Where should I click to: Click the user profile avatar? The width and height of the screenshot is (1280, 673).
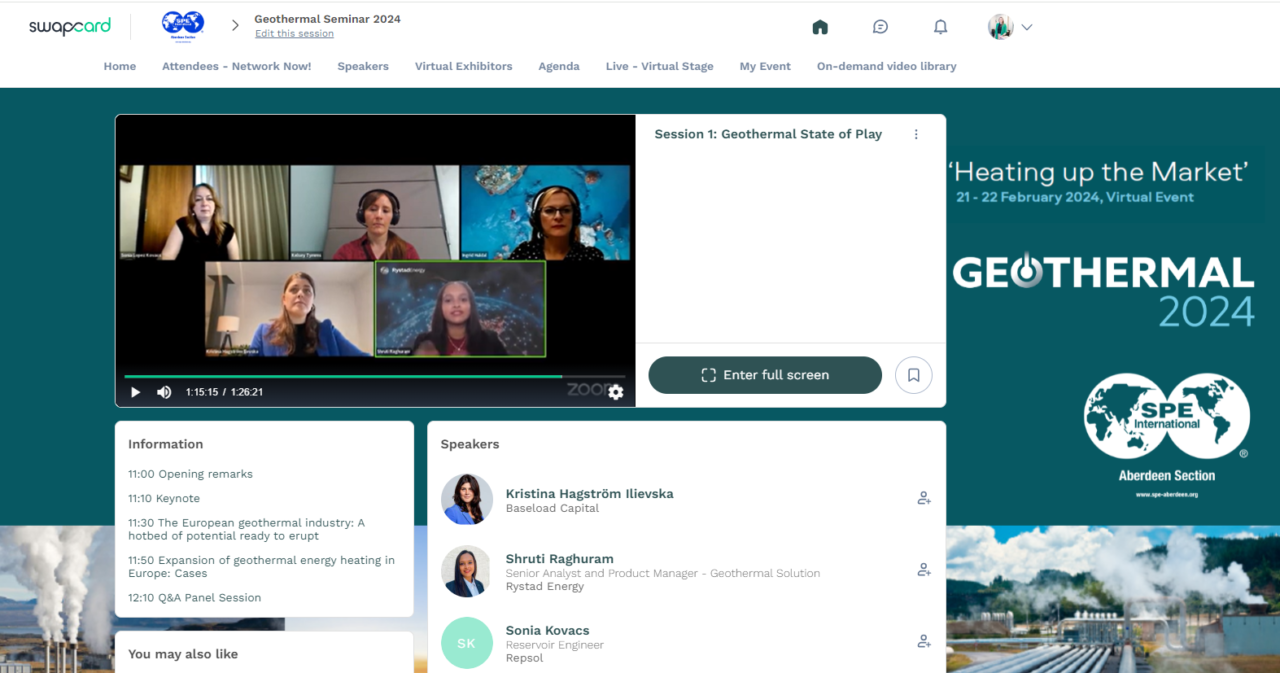[1001, 27]
